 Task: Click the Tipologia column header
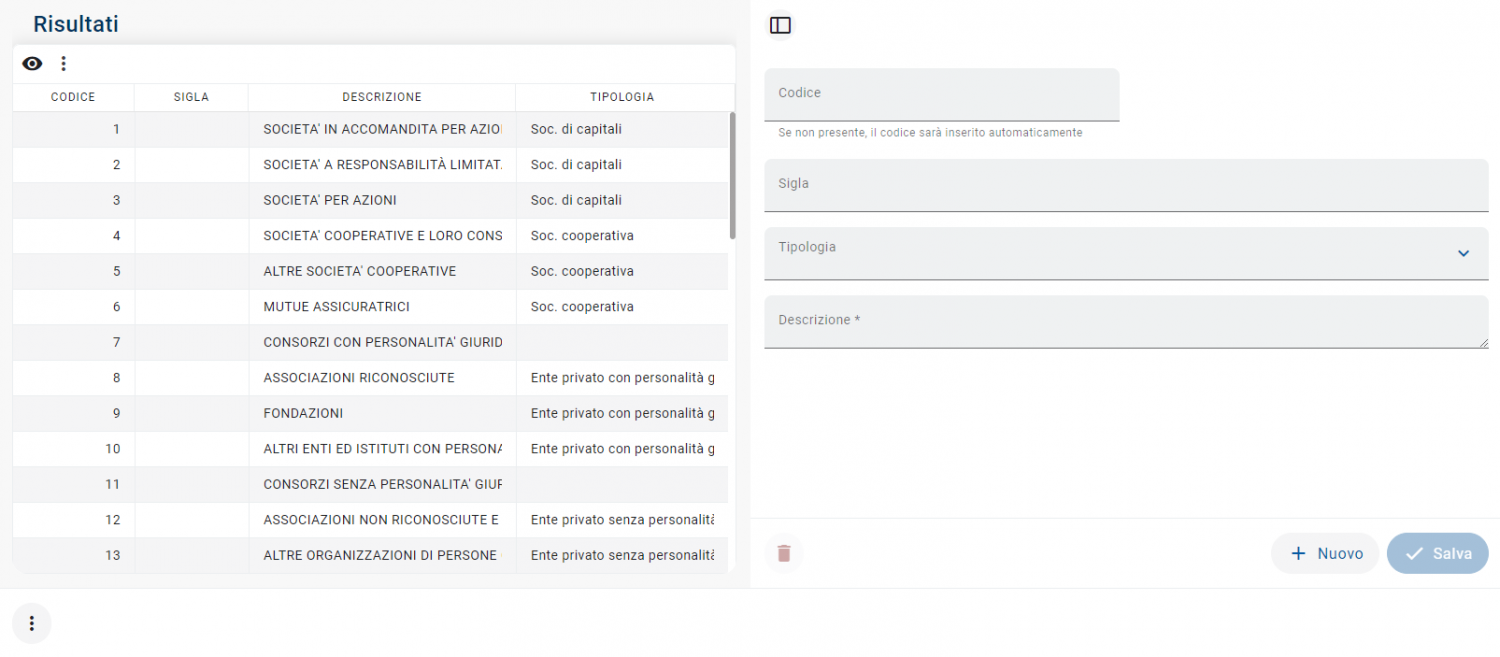pos(622,97)
